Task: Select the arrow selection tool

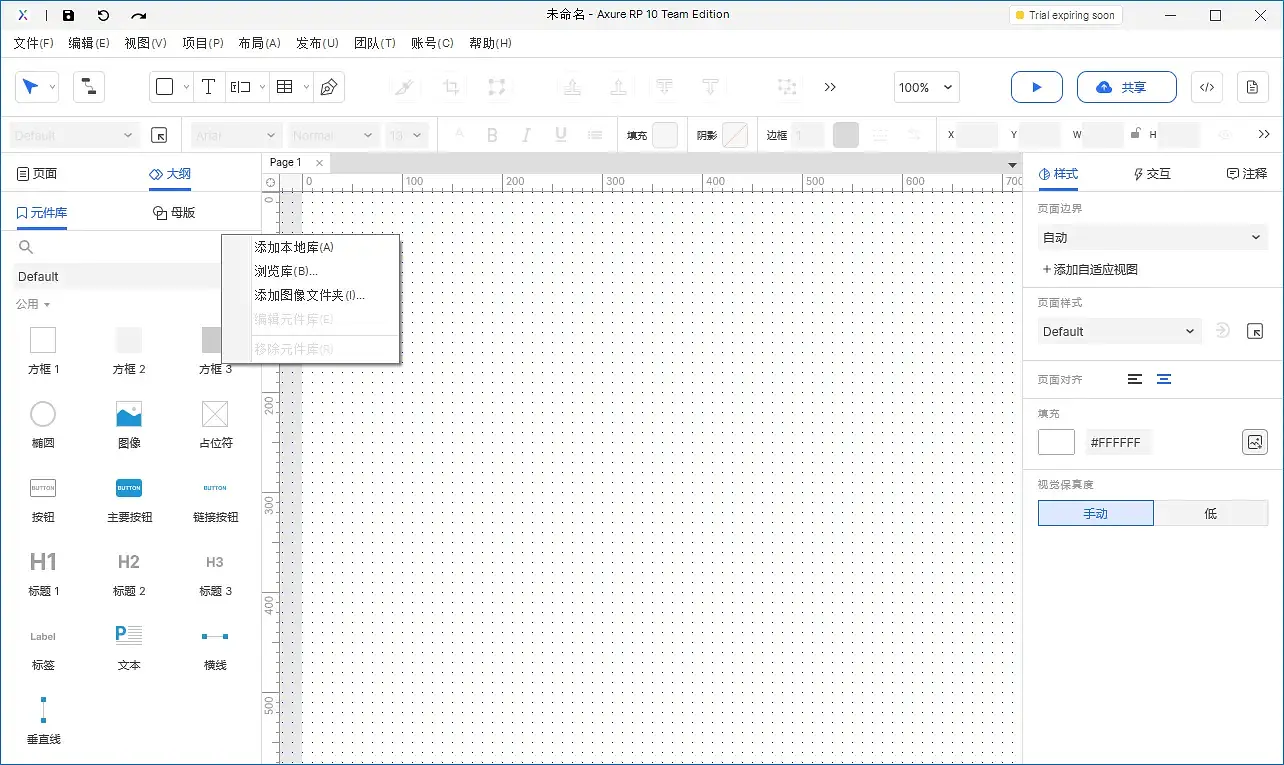Action: pos(31,87)
